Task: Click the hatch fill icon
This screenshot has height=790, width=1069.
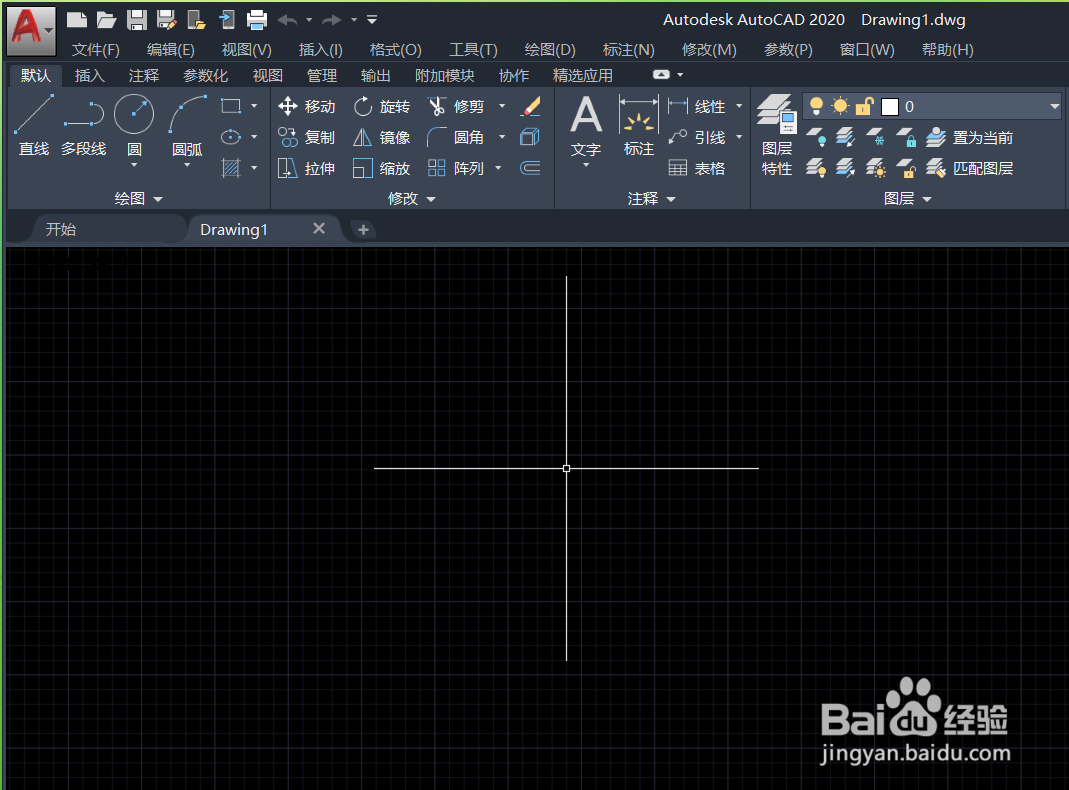Action: point(231,168)
